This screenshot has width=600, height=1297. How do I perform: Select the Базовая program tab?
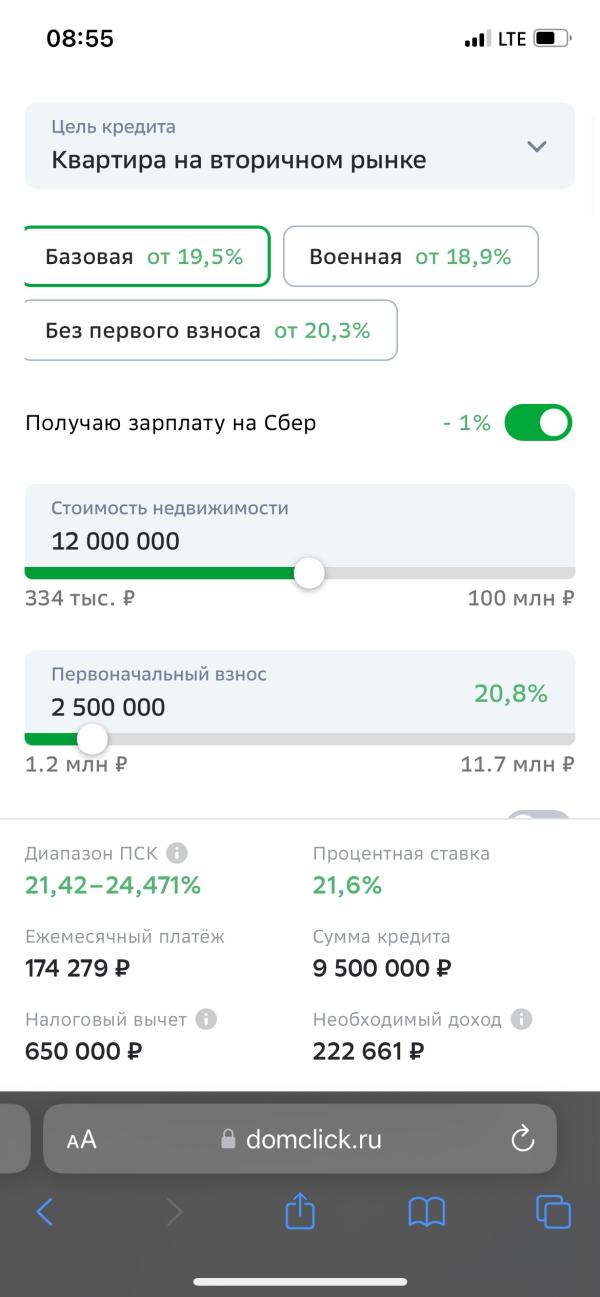pyautogui.click(x=146, y=257)
